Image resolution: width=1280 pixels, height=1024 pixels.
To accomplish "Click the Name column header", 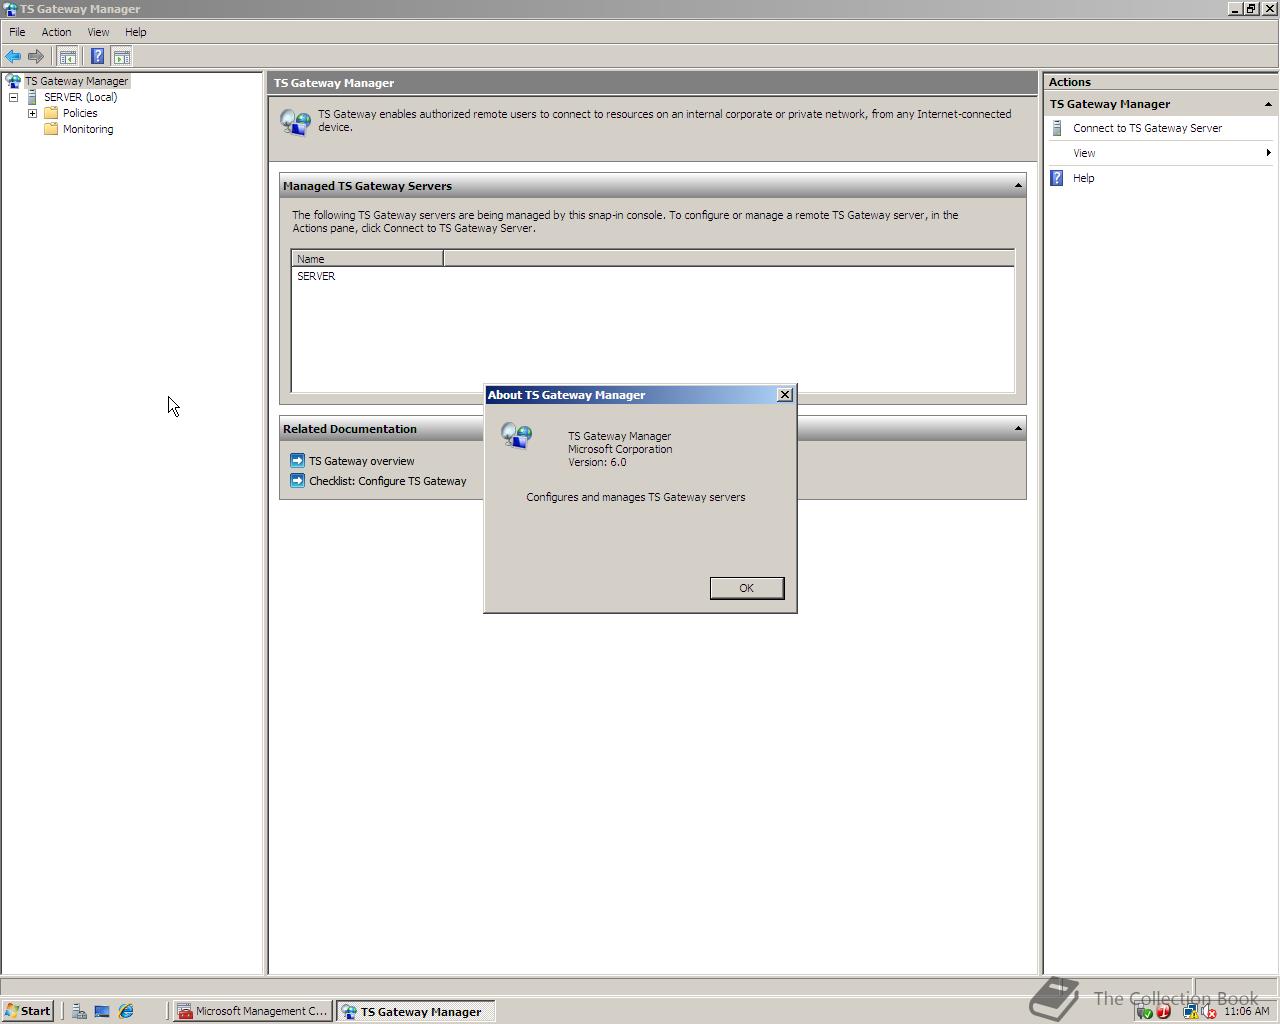I will tap(367, 259).
